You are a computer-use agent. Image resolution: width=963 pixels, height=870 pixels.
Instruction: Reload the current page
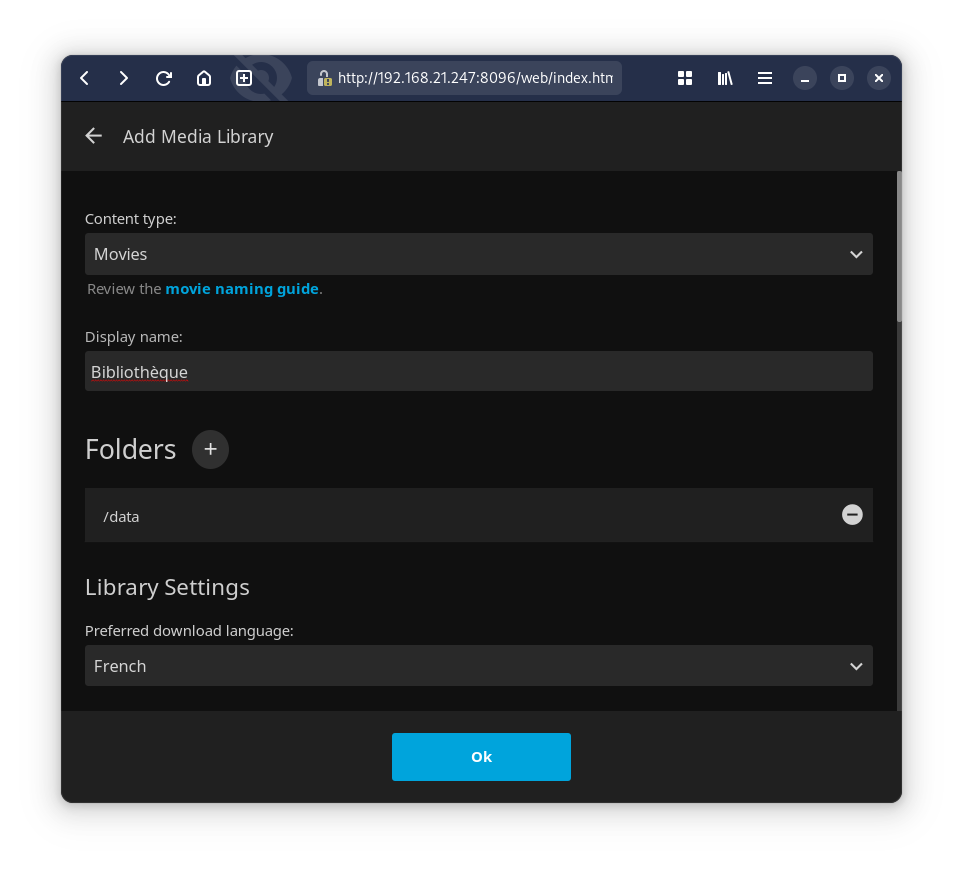[x=163, y=78]
